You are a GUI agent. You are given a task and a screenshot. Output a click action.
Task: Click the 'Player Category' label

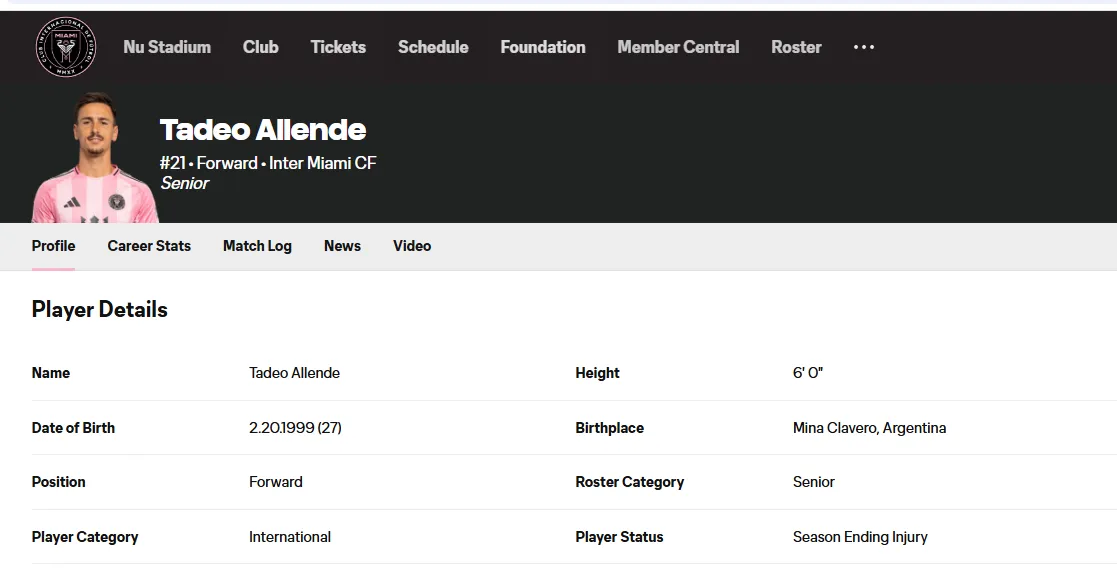[x=85, y=537]
